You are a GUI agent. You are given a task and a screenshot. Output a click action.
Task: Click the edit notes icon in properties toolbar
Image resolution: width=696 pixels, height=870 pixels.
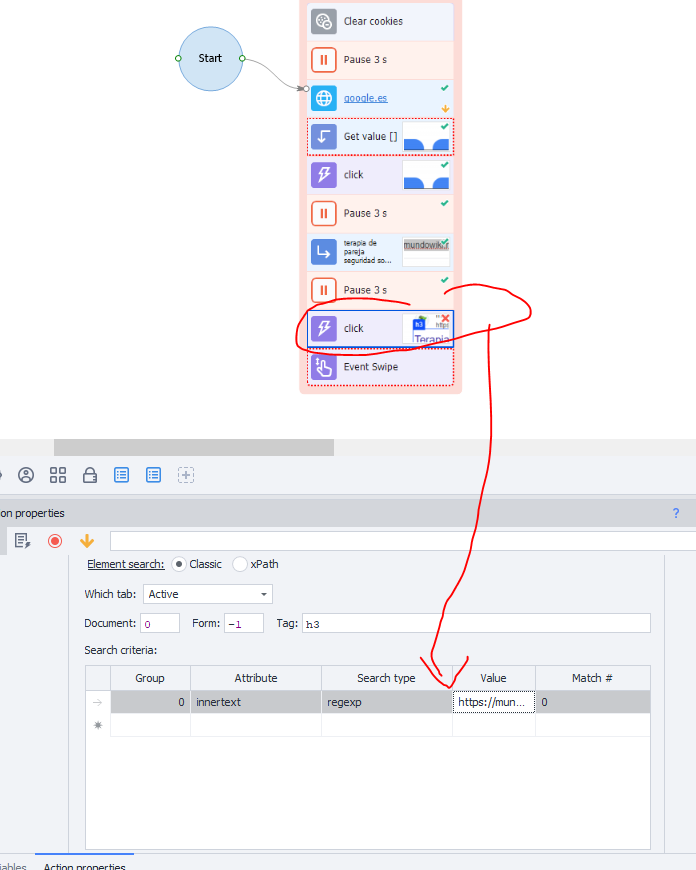(x=22, y=540)
